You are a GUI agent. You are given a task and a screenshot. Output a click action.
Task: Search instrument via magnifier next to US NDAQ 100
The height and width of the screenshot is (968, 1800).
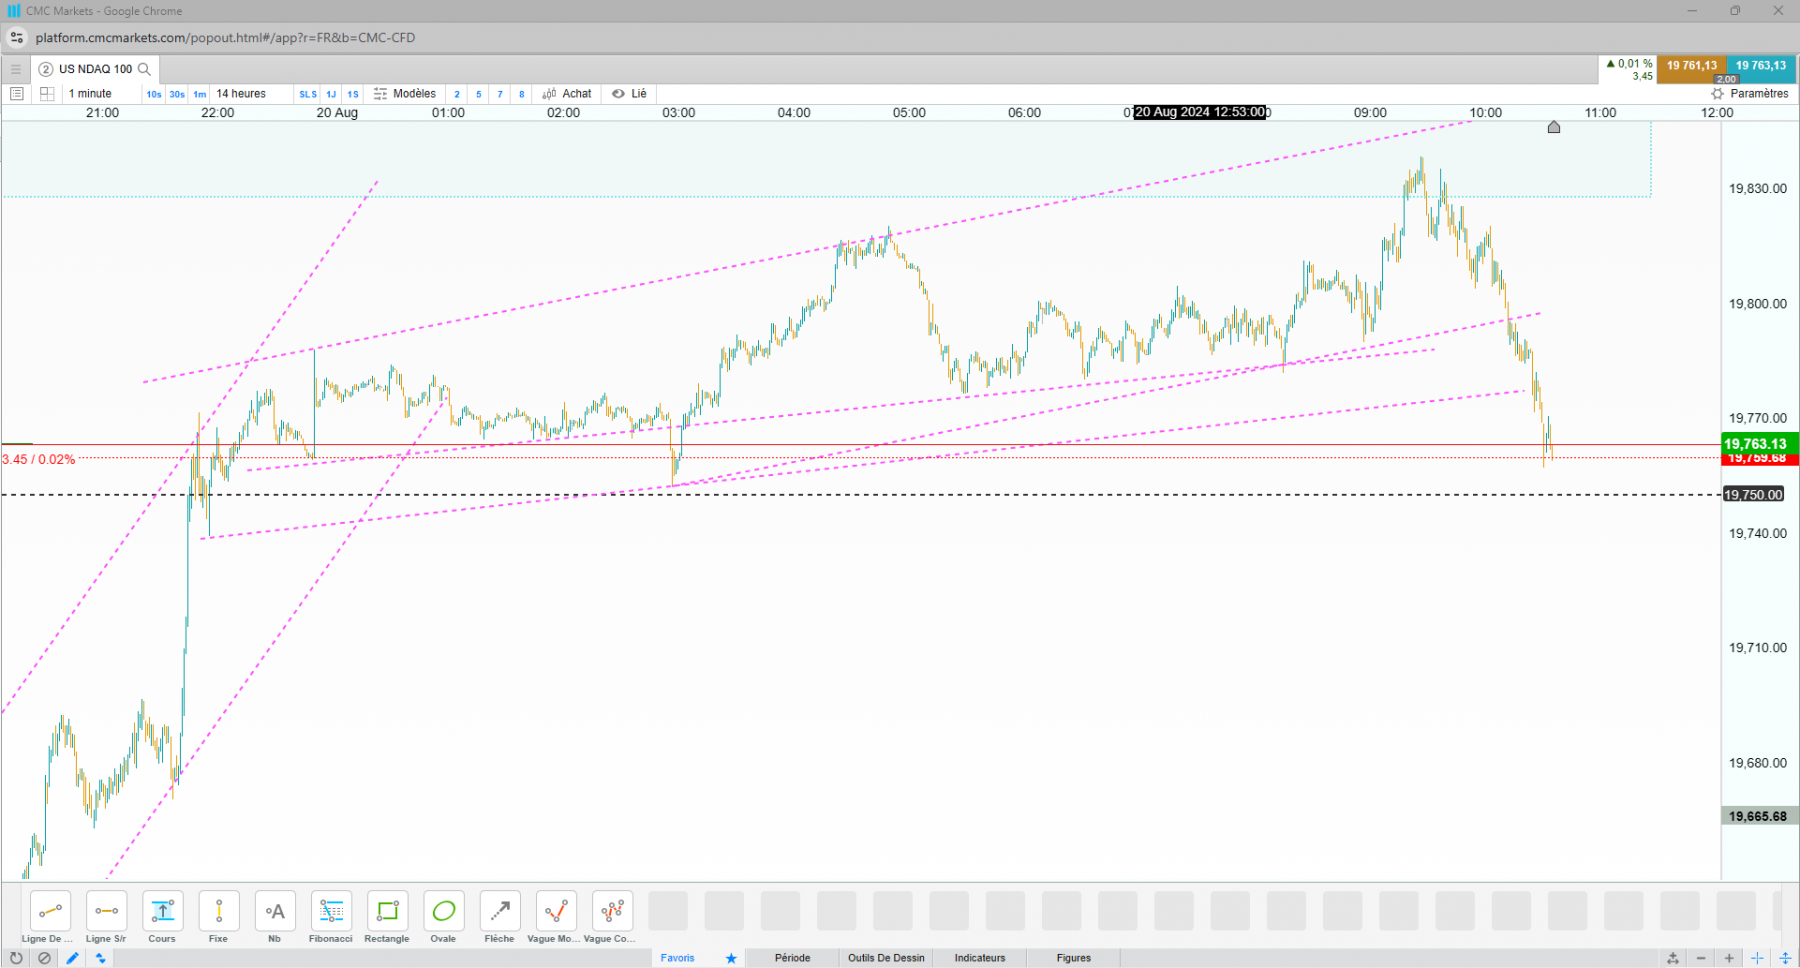[x=144, y=69]
